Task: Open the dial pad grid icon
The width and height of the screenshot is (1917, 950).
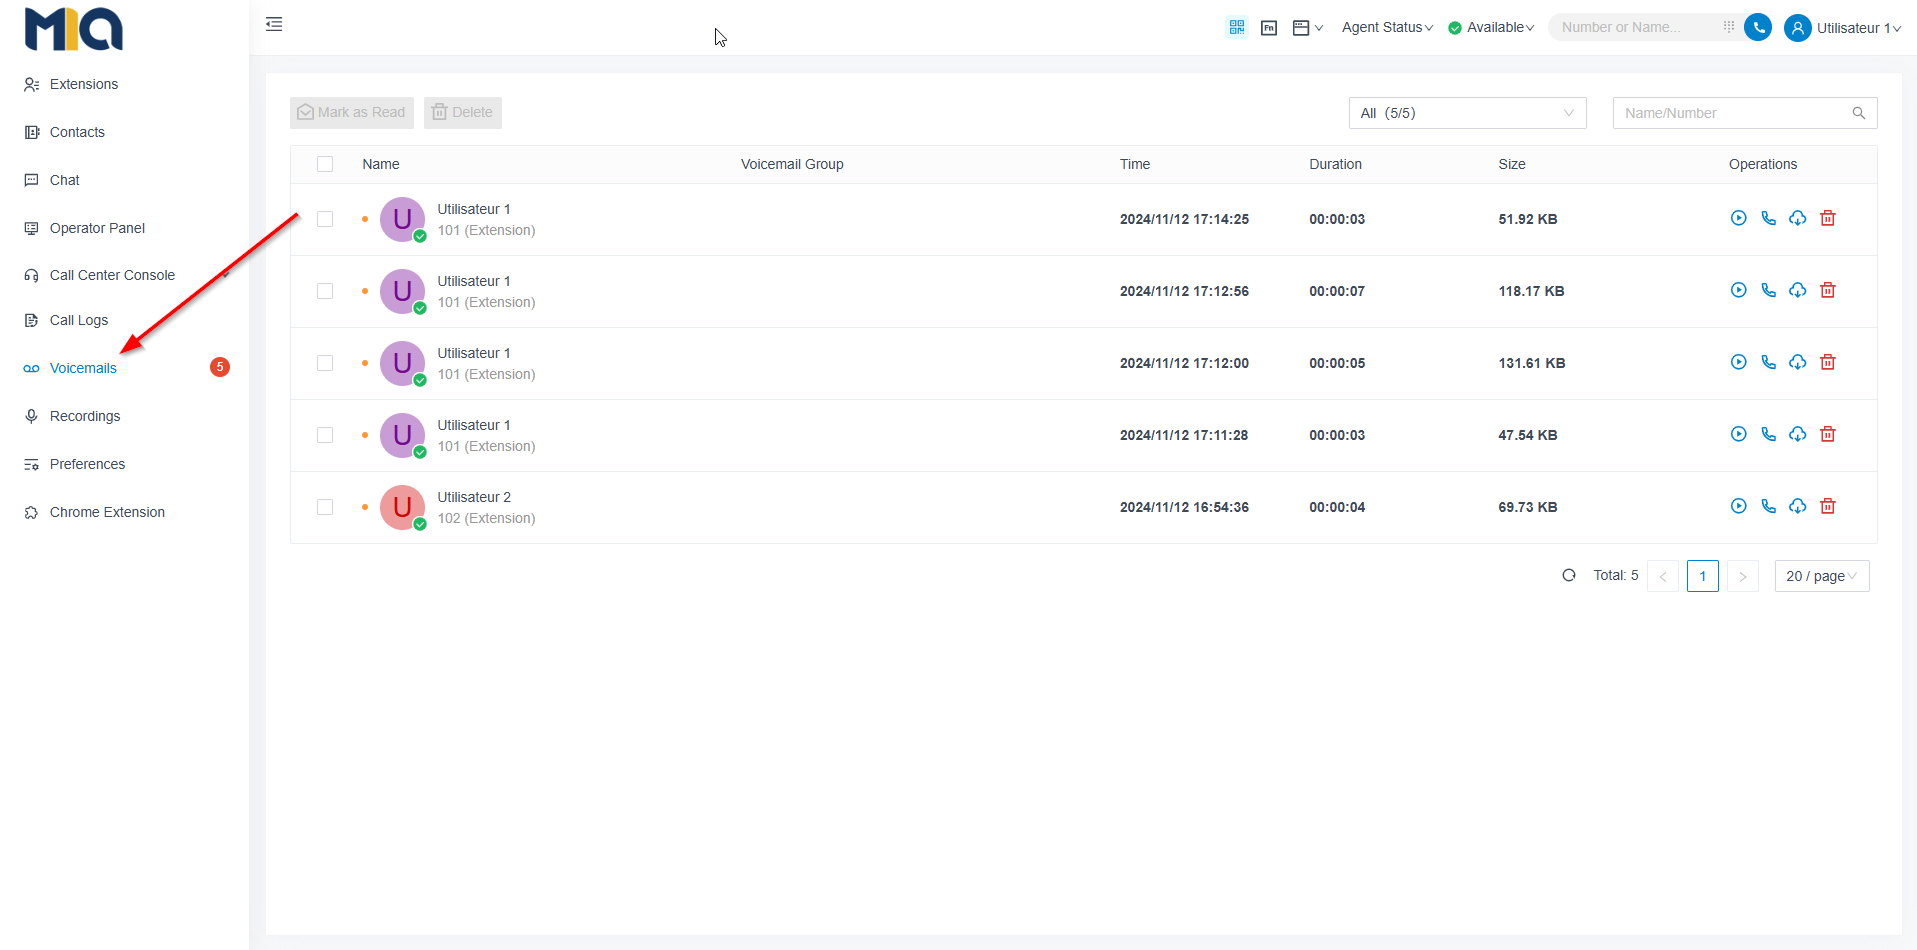Action: [1729, 27]
